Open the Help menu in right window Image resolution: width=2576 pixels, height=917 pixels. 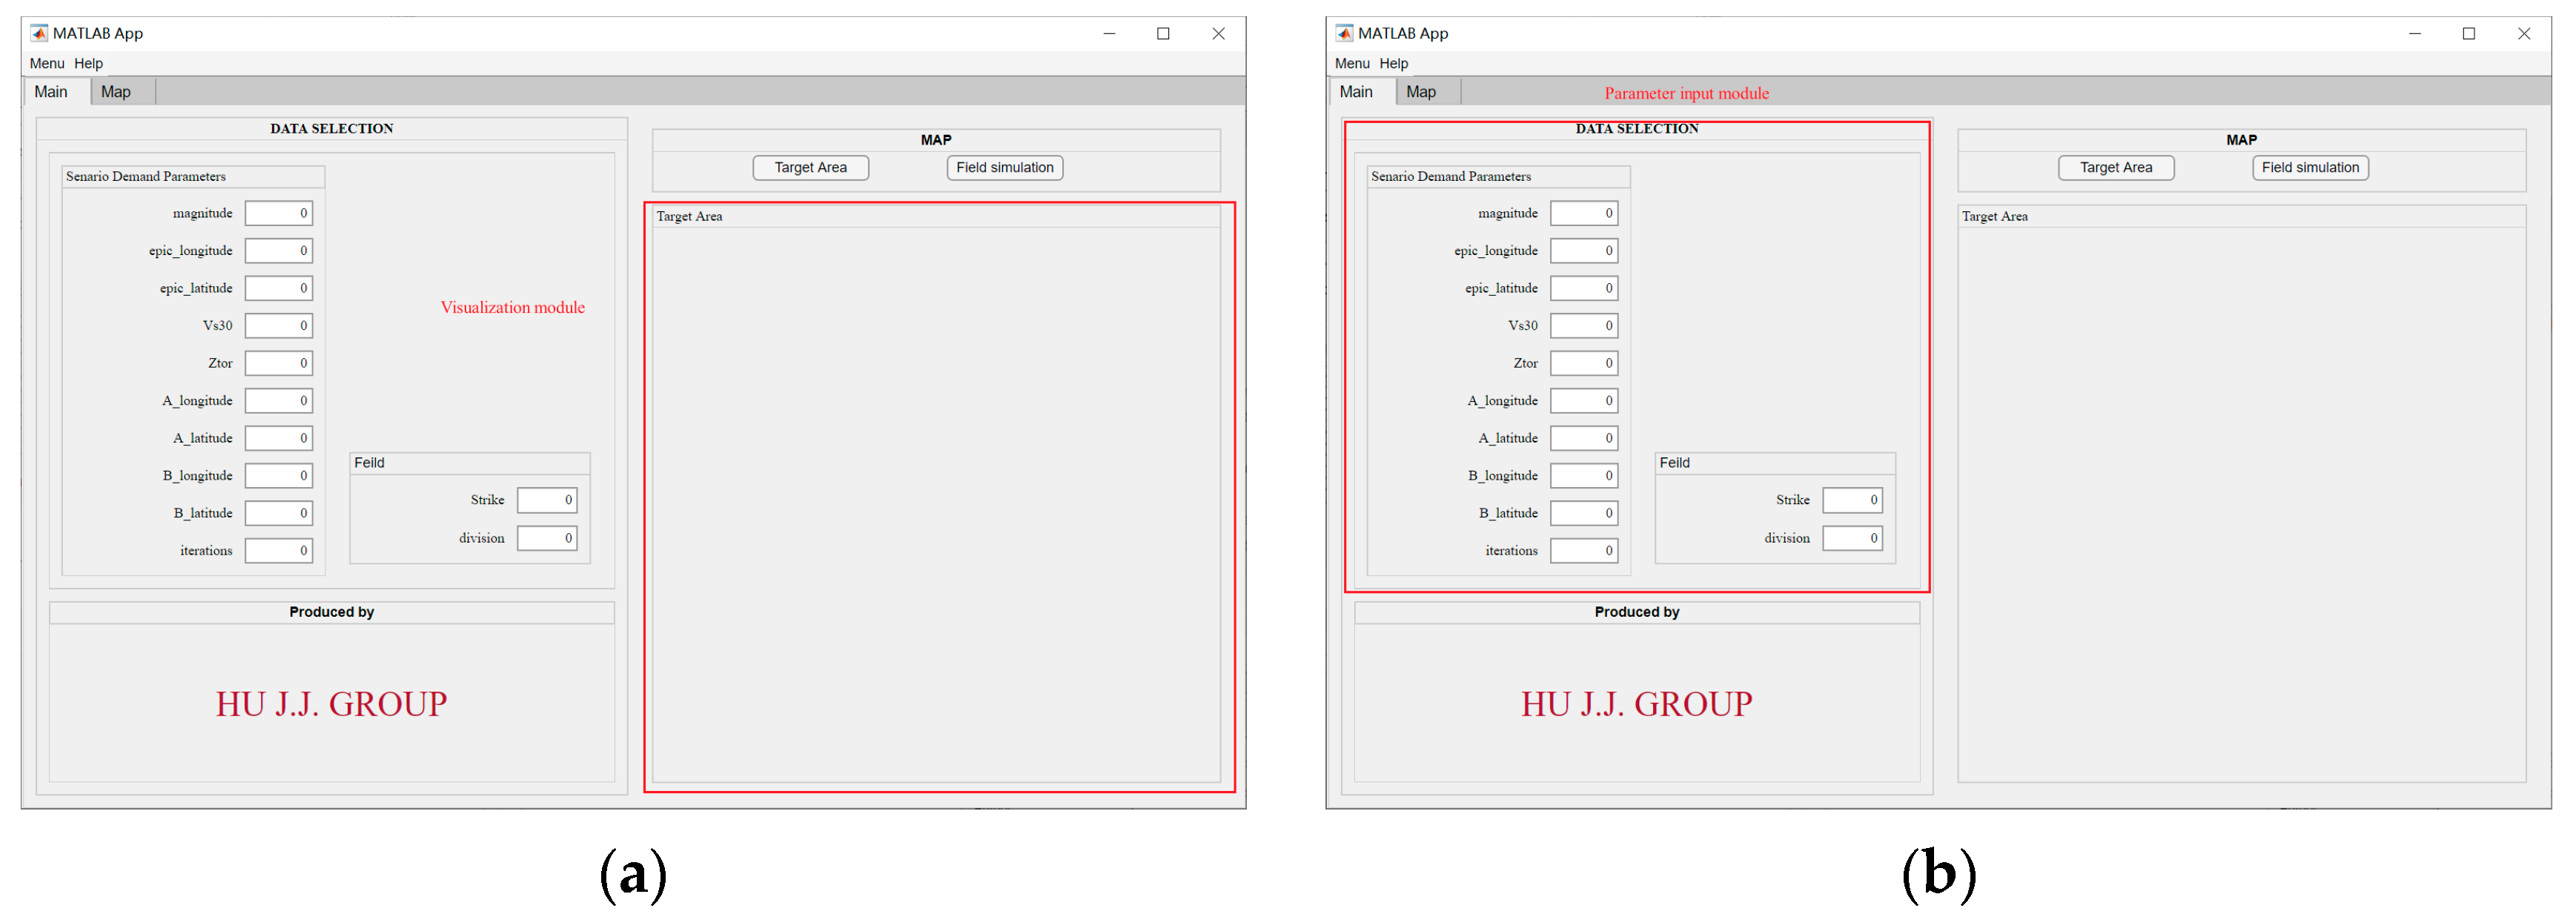[1393, 63]
